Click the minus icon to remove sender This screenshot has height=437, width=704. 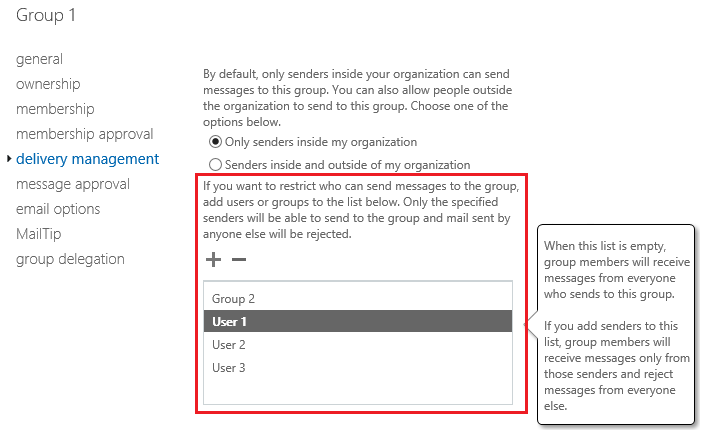(239, 260)
